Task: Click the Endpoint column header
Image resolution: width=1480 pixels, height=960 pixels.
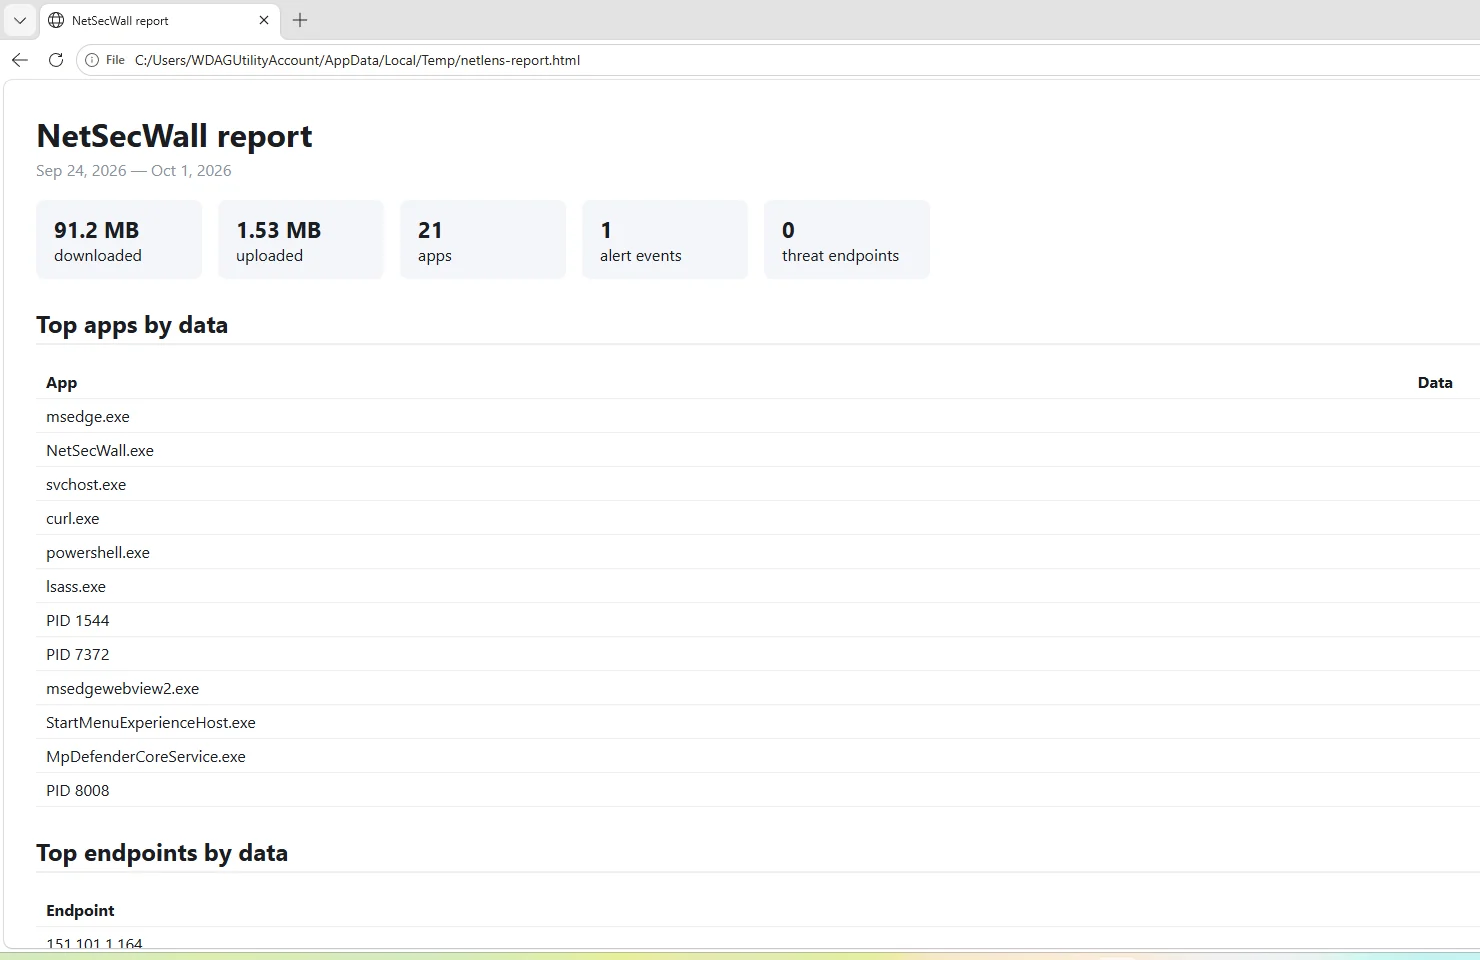Action: pyautogui.click(x=80, y=911)
